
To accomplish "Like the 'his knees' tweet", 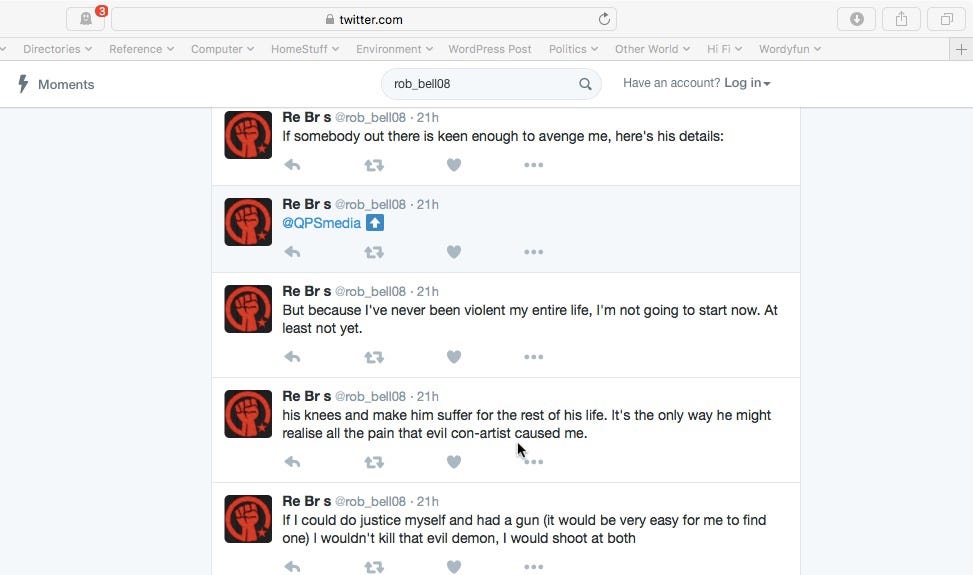I will tap(454, 462).
